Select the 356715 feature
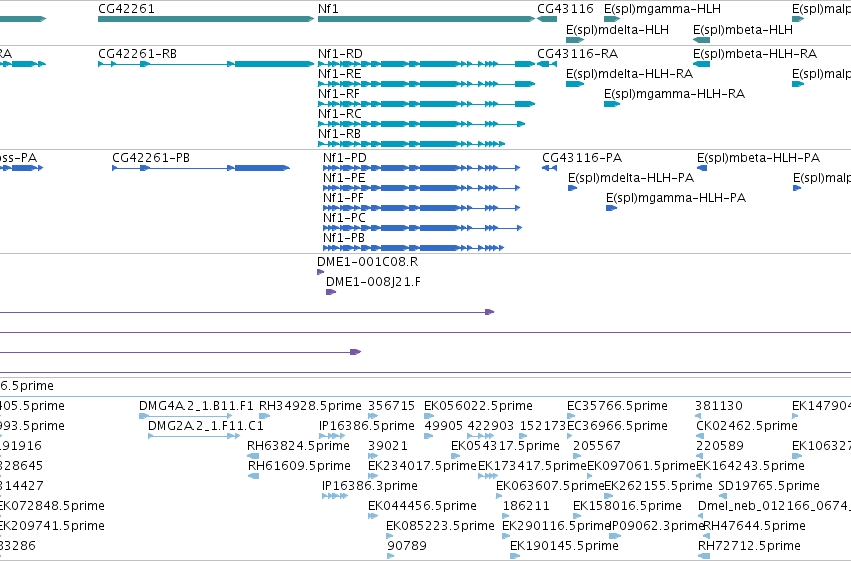The height and width of the screenshot is (561, 851). tap(373, 416)
